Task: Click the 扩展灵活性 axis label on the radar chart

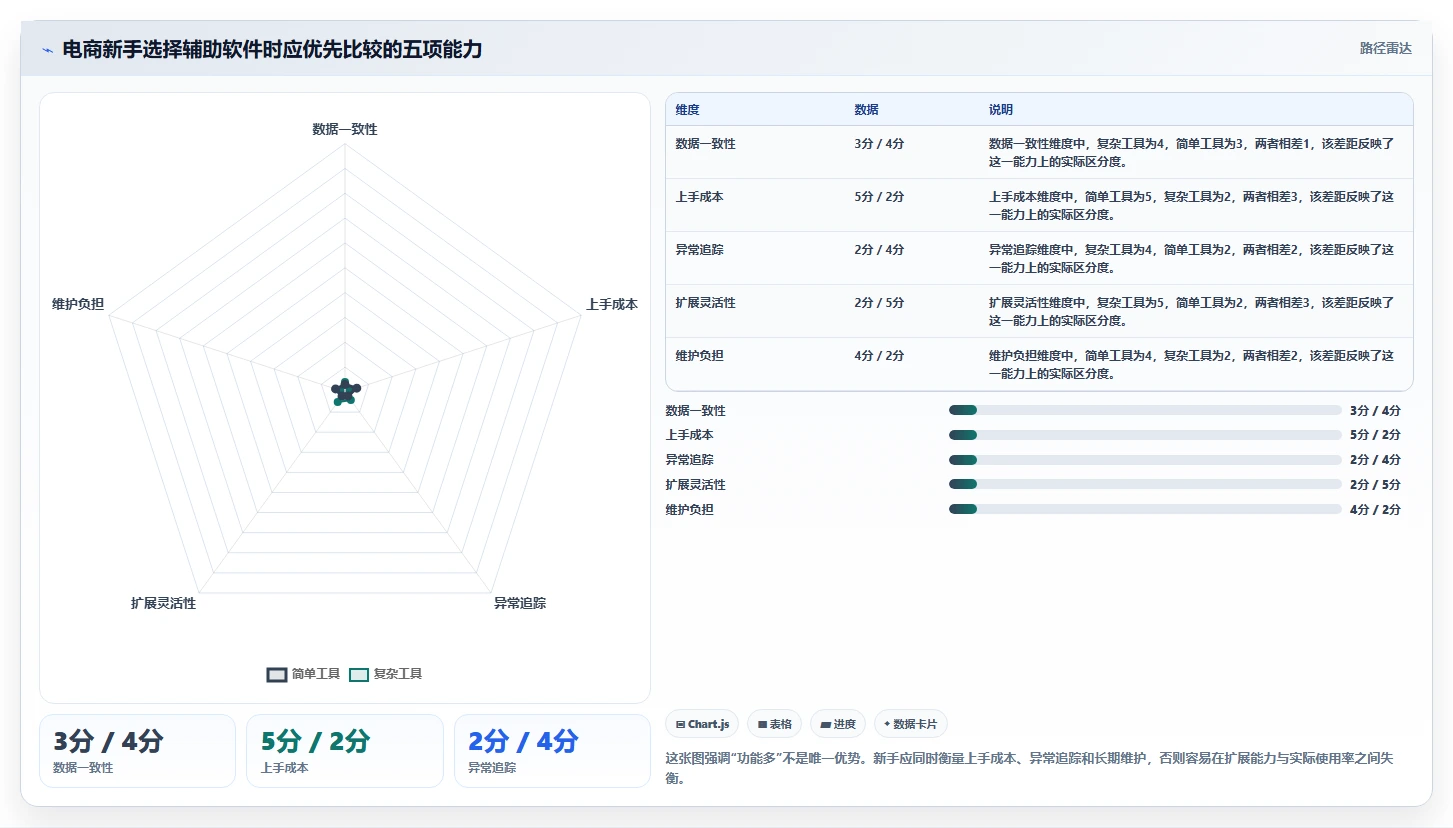Action: (x=163, y=603)
